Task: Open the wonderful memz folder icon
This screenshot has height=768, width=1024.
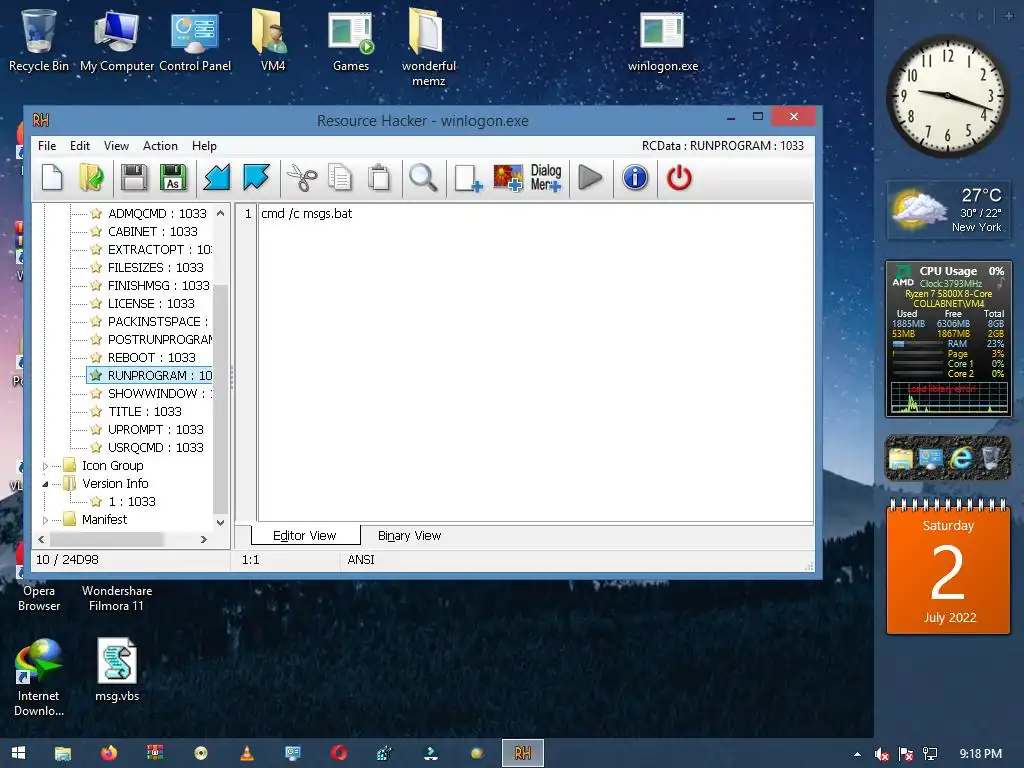Action: pos(428,47)
